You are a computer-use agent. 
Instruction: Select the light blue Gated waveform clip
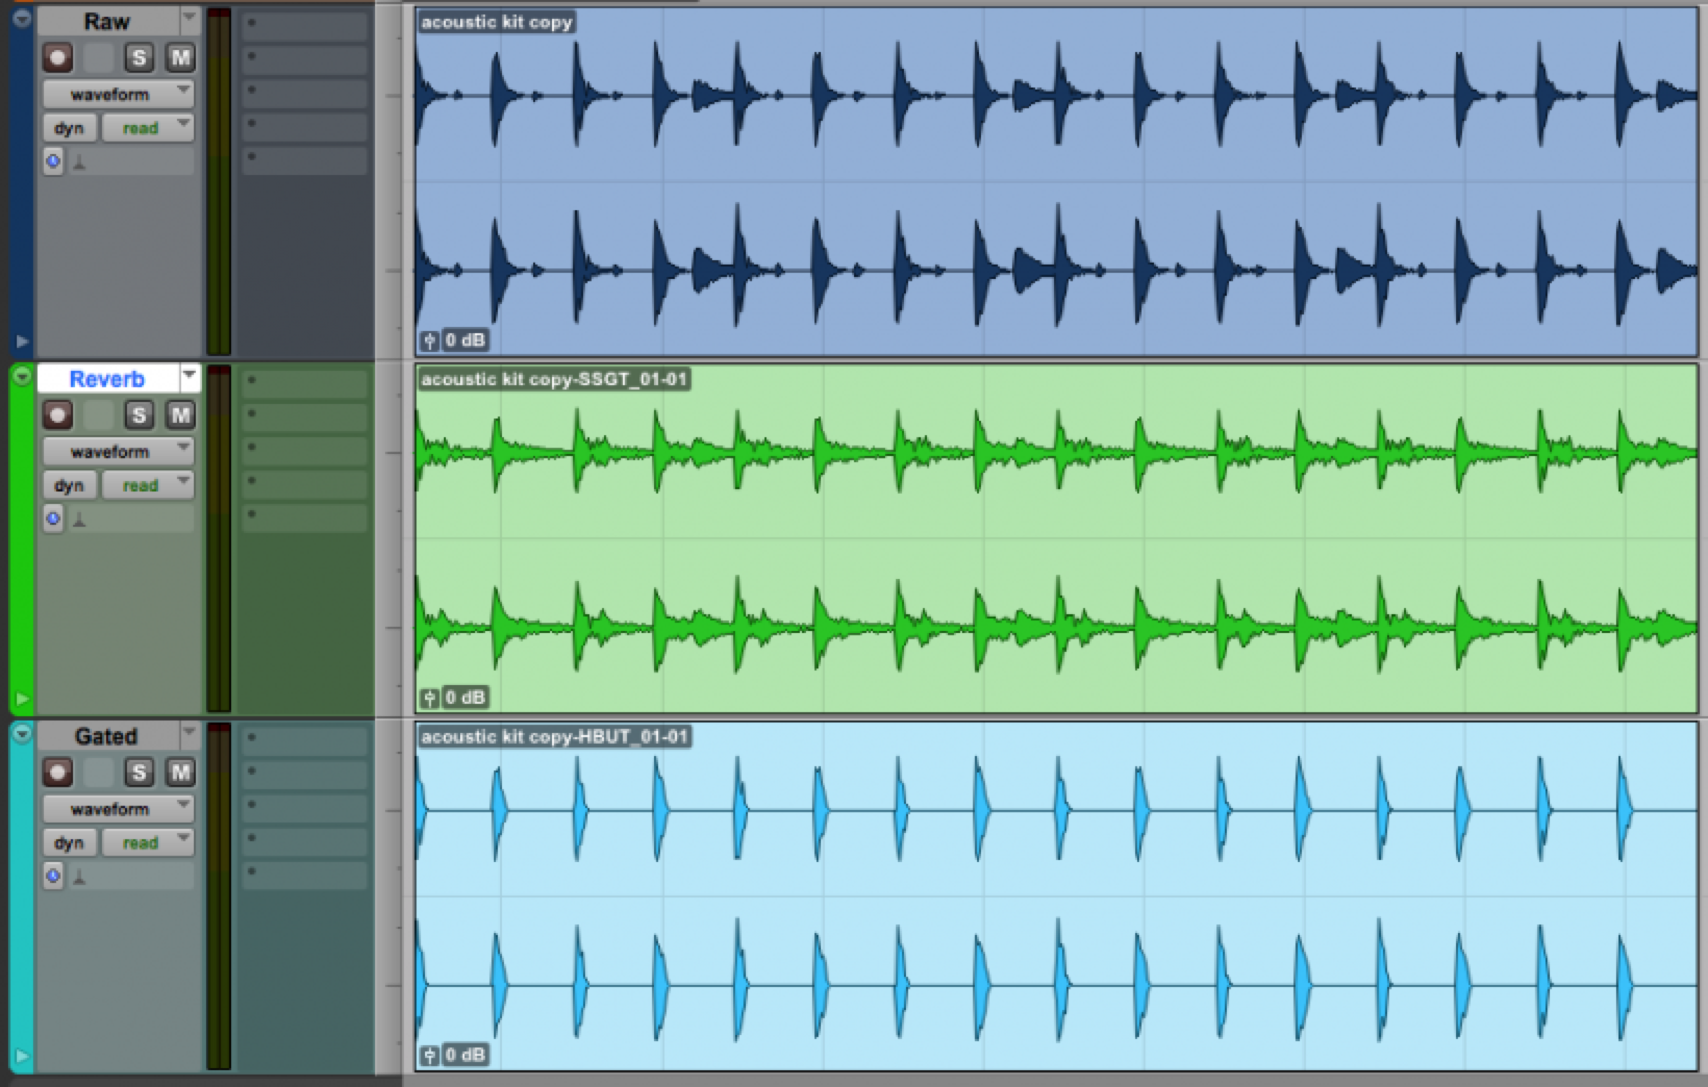point(1056,896)
